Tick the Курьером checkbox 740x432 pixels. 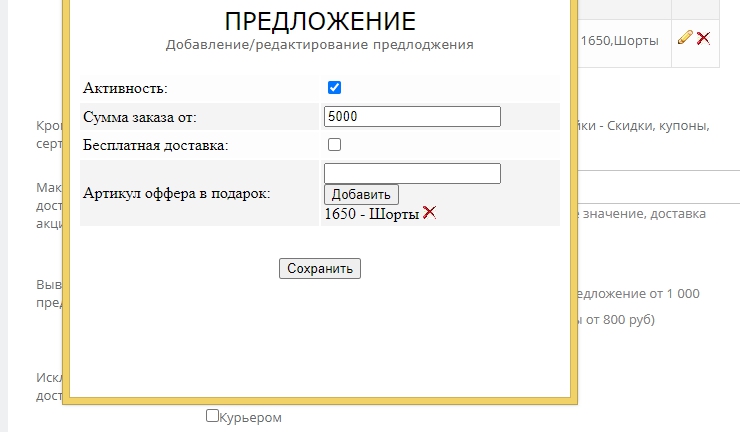(212, 415)
